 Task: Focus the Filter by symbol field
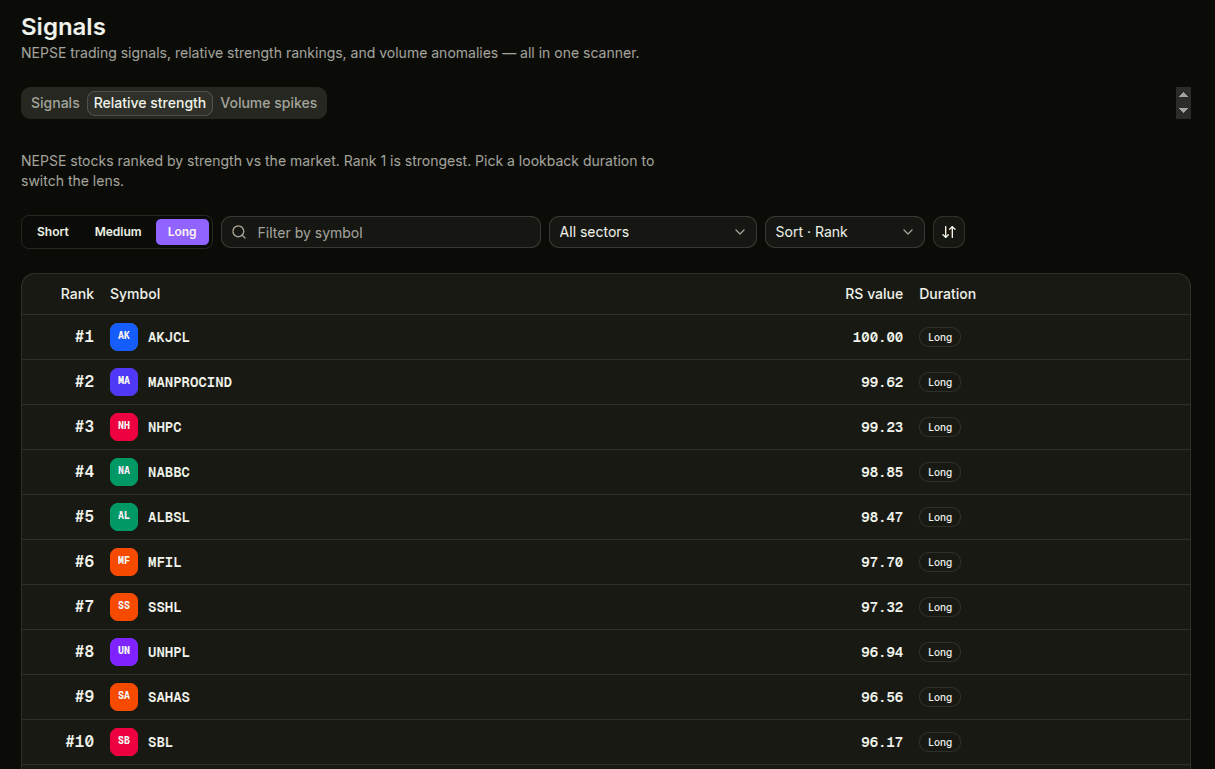click(390, 232)
